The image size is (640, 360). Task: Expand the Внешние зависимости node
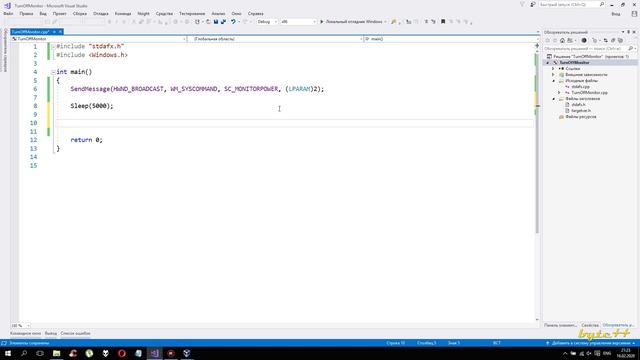[553, 75]
